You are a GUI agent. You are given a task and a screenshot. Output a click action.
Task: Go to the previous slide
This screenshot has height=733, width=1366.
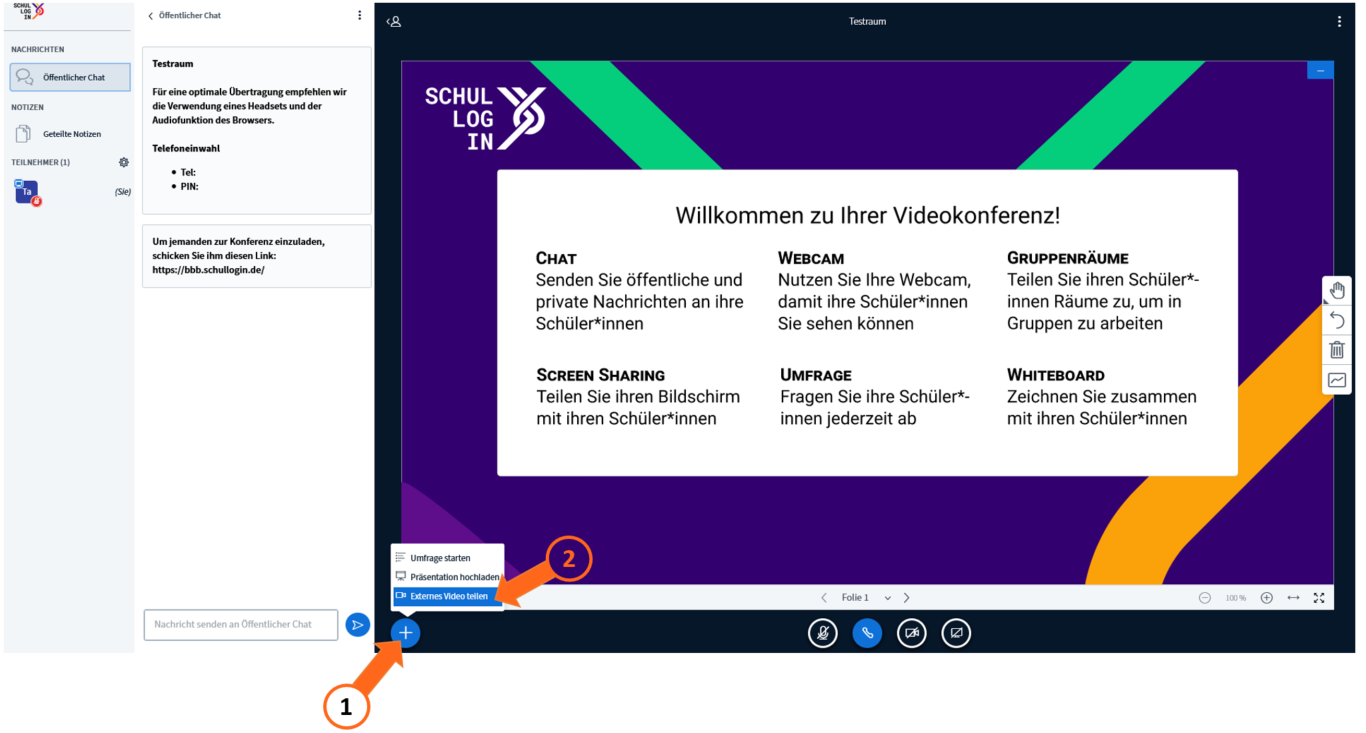point(824,598)
